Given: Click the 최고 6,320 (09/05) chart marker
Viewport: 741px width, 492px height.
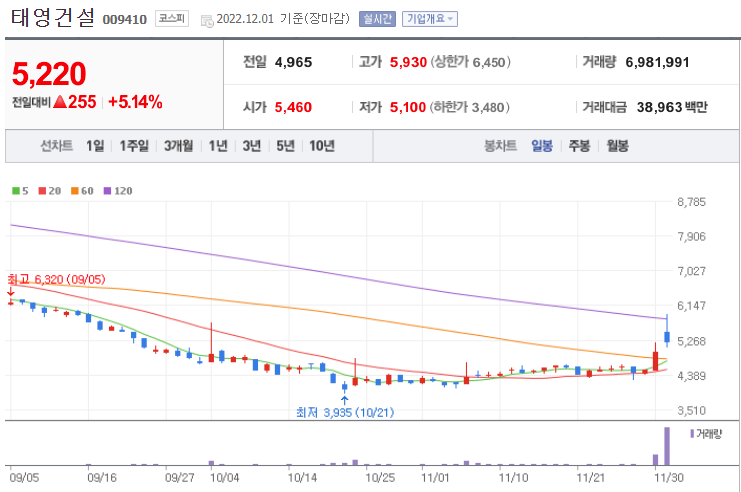Looking at the screenshot, I should 56,279.
